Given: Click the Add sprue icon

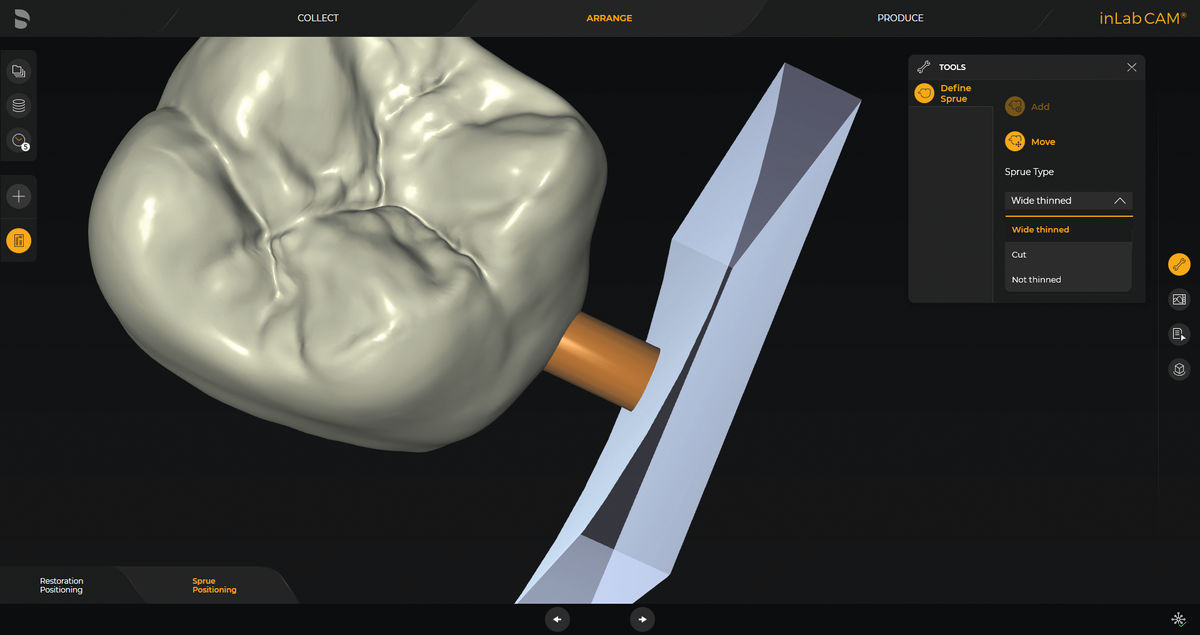Looking at the screenshot, I should click(1015, 106).
